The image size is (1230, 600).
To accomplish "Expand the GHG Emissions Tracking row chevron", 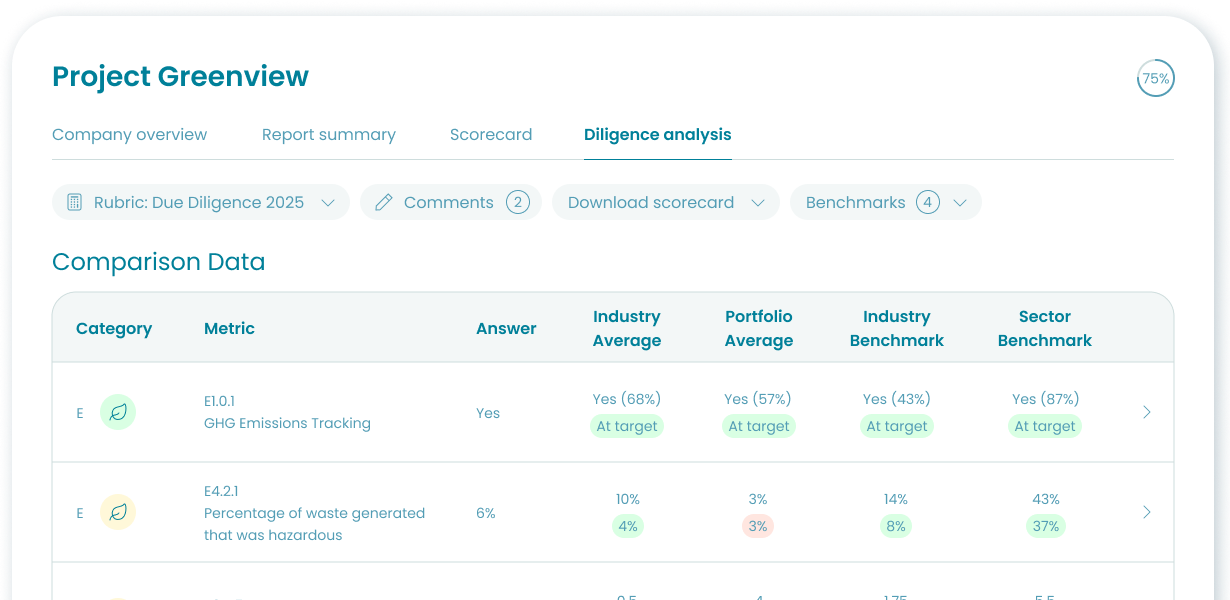I will 1147,412.
